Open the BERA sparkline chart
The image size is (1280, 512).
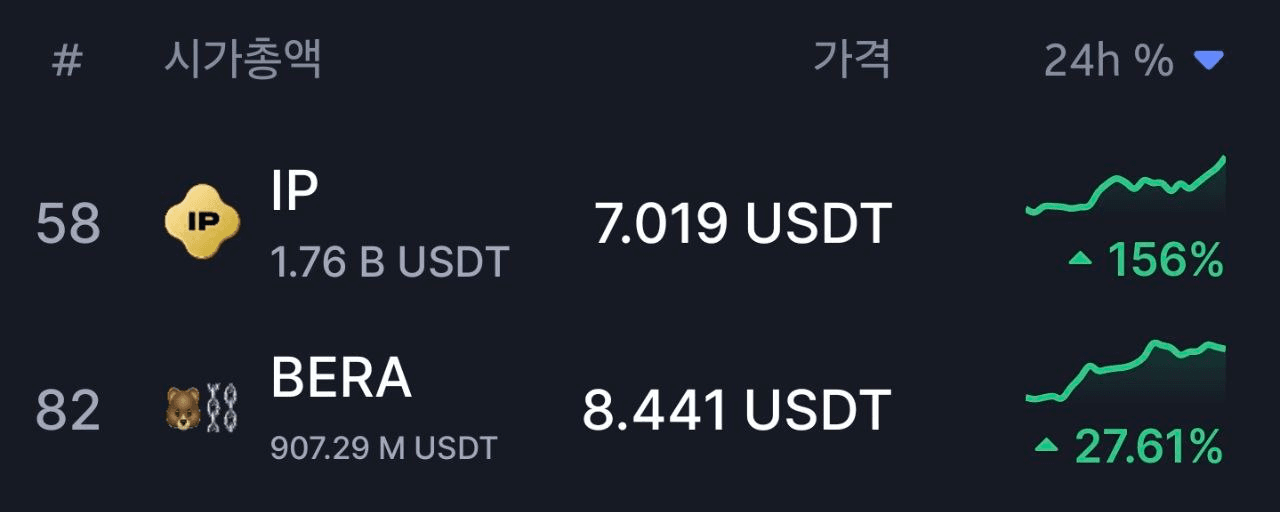(1126, 372)
